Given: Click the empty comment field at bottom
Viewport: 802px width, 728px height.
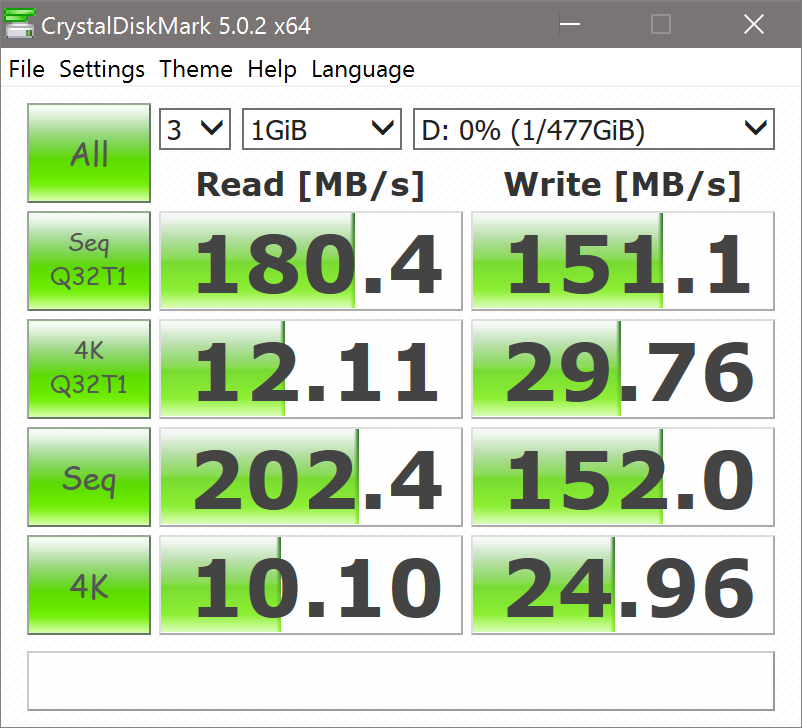Looking at the screenshot, I should (x=401, y=681).
